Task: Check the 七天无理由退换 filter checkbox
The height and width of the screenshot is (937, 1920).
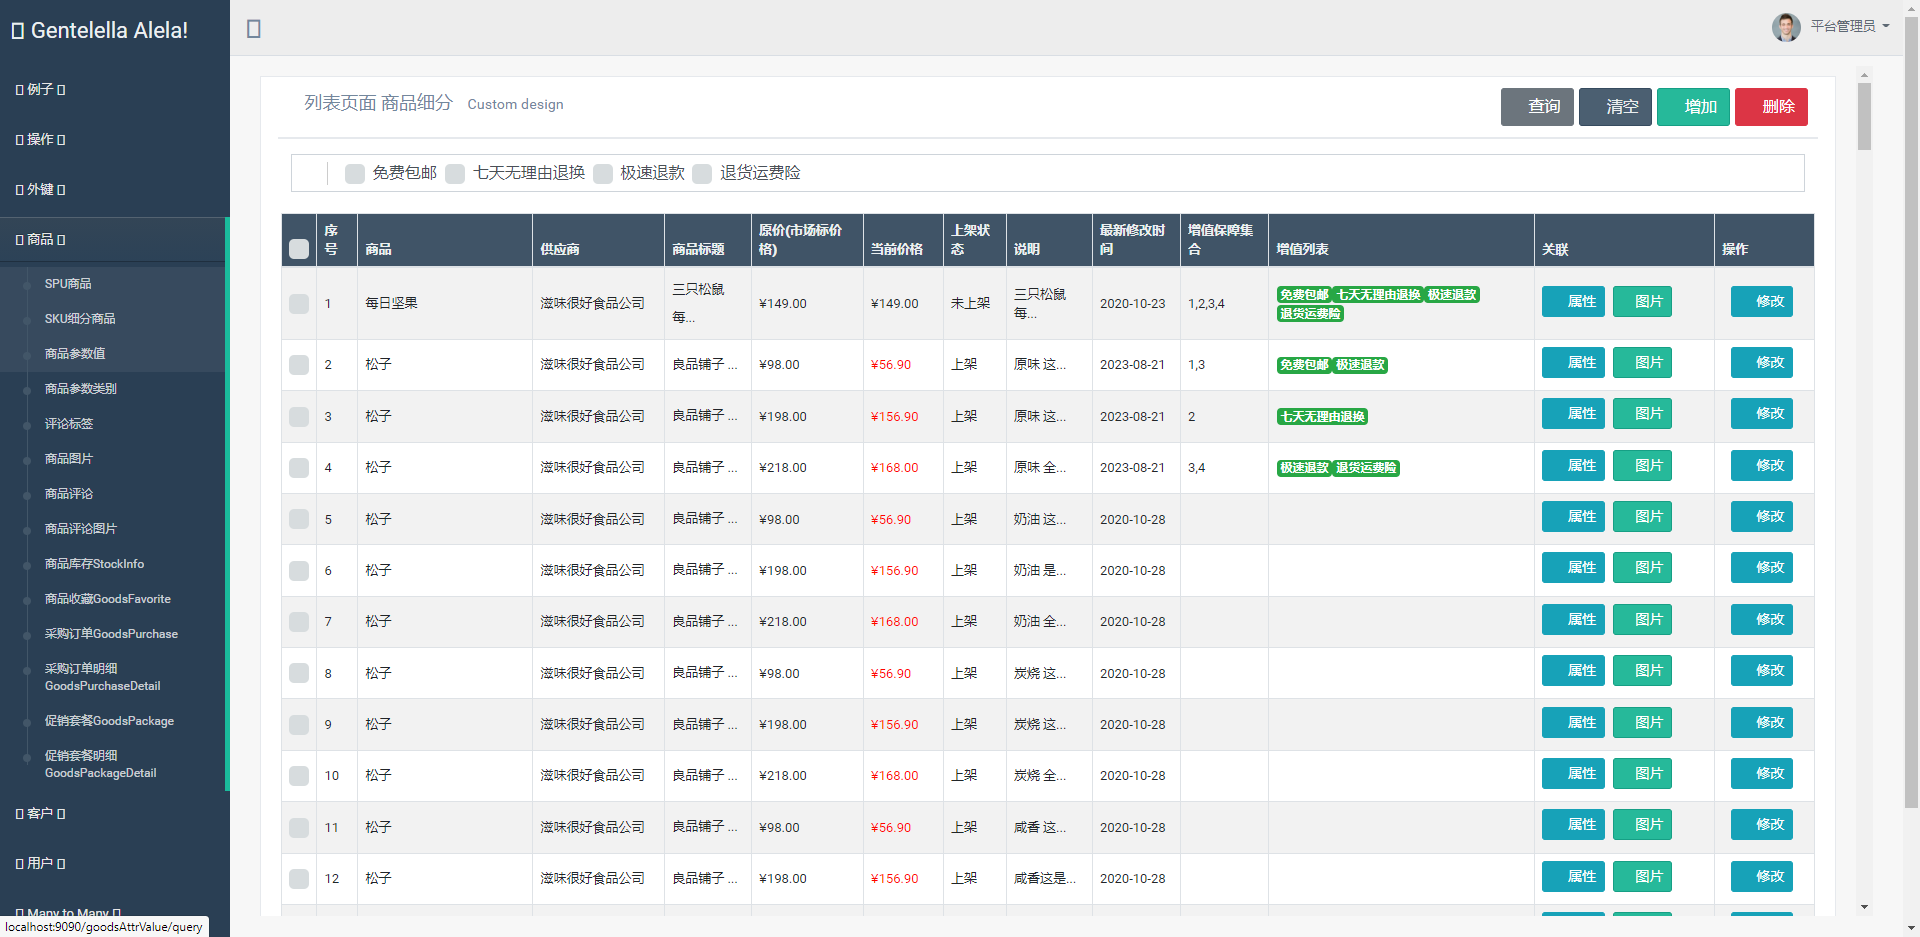Action: (455, 174)
